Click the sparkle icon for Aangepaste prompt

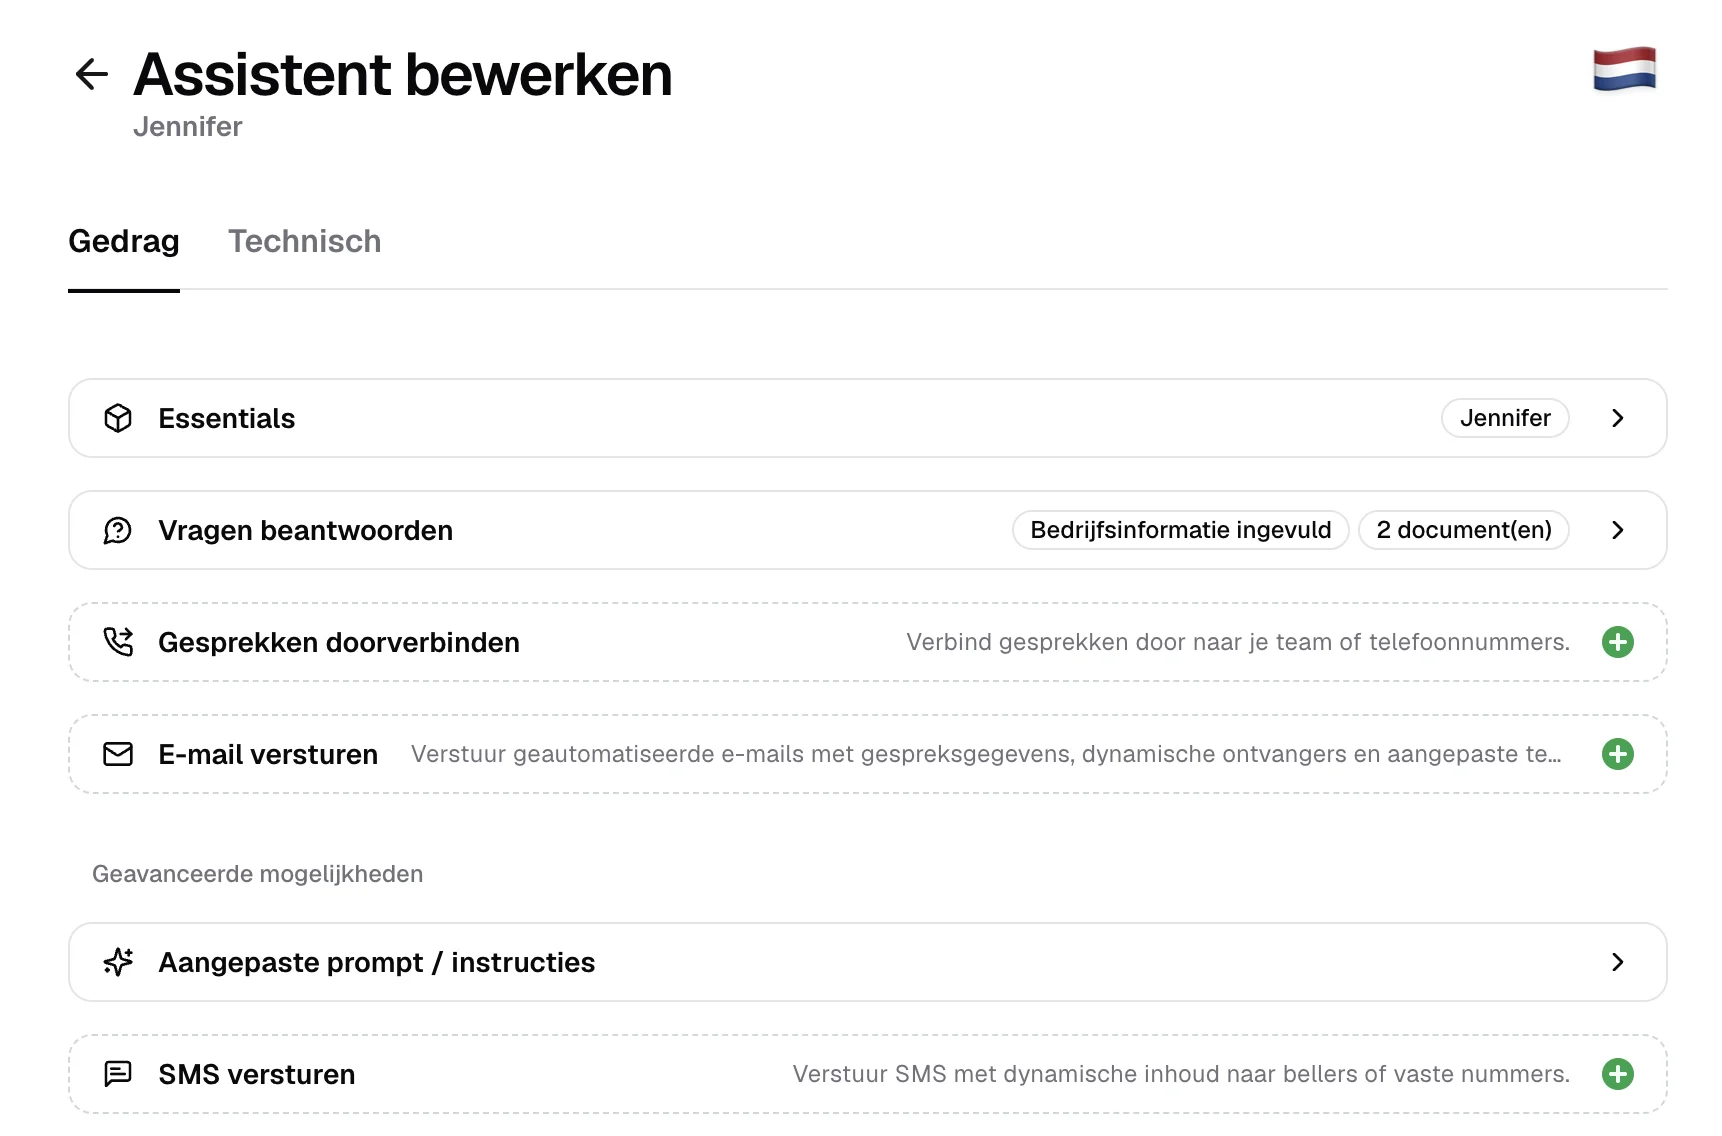pos(118,962)
